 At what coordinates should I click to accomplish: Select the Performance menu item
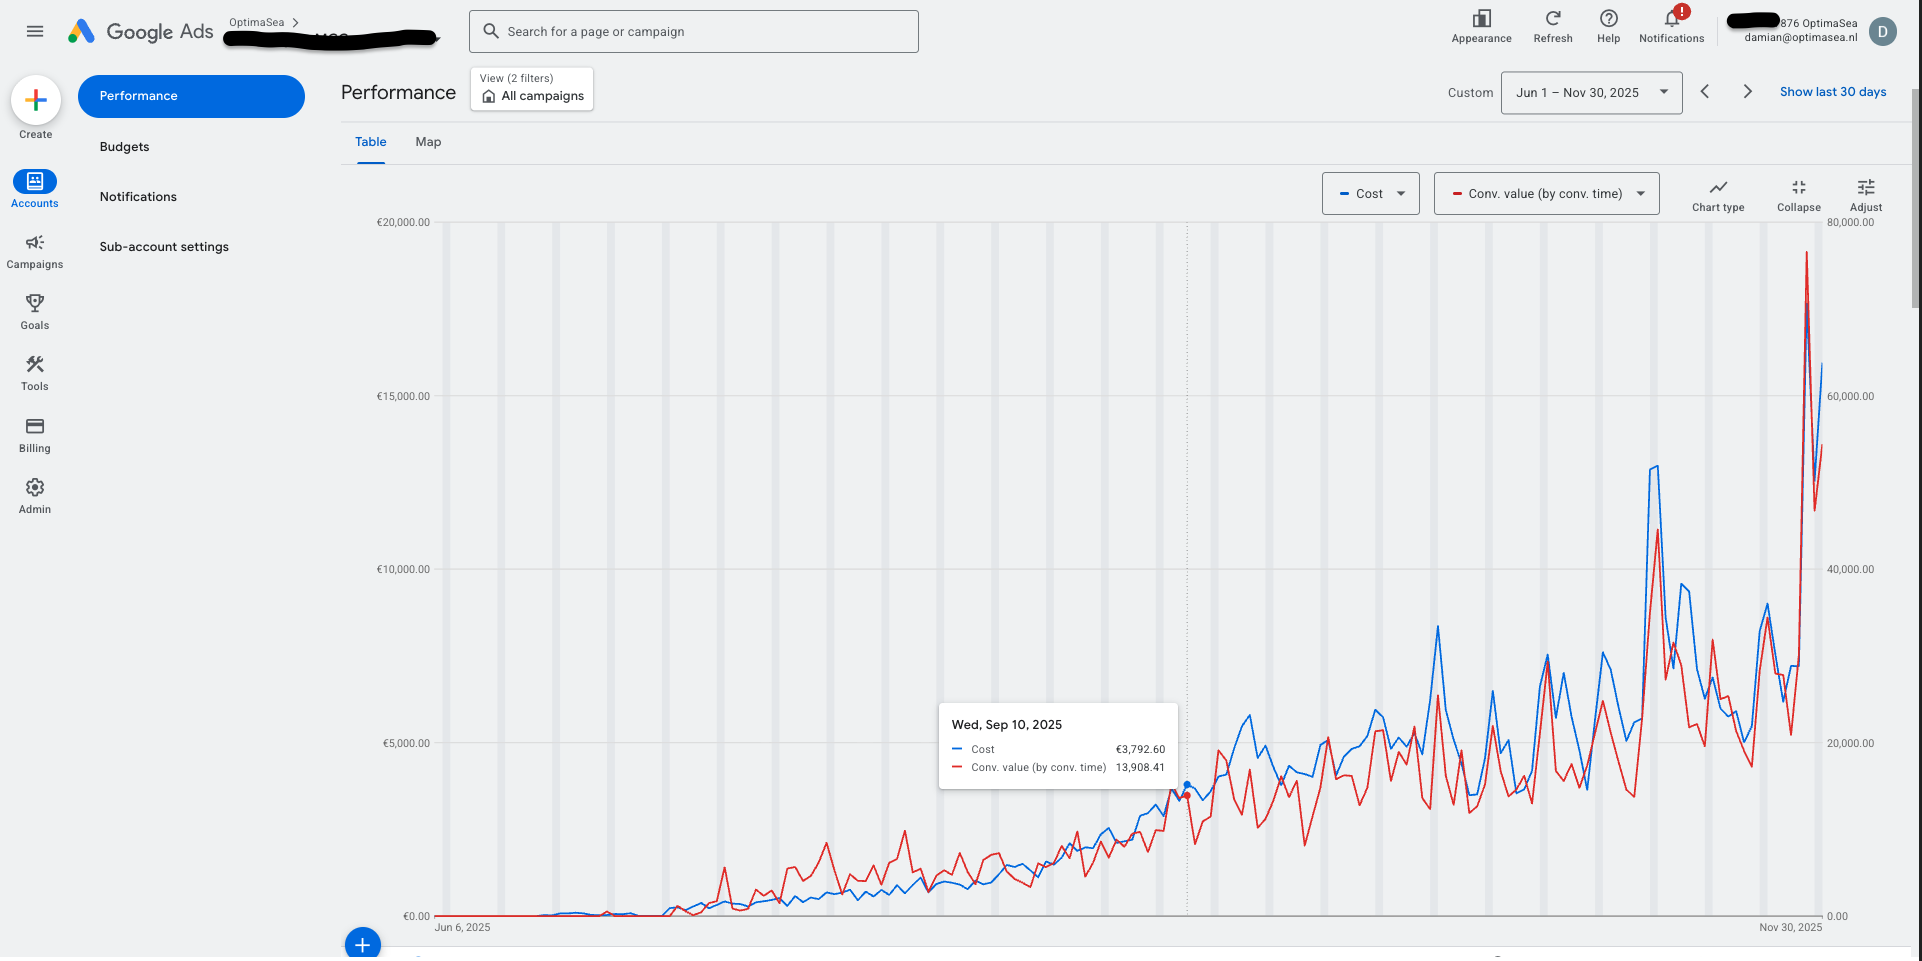tap(191, 96)
